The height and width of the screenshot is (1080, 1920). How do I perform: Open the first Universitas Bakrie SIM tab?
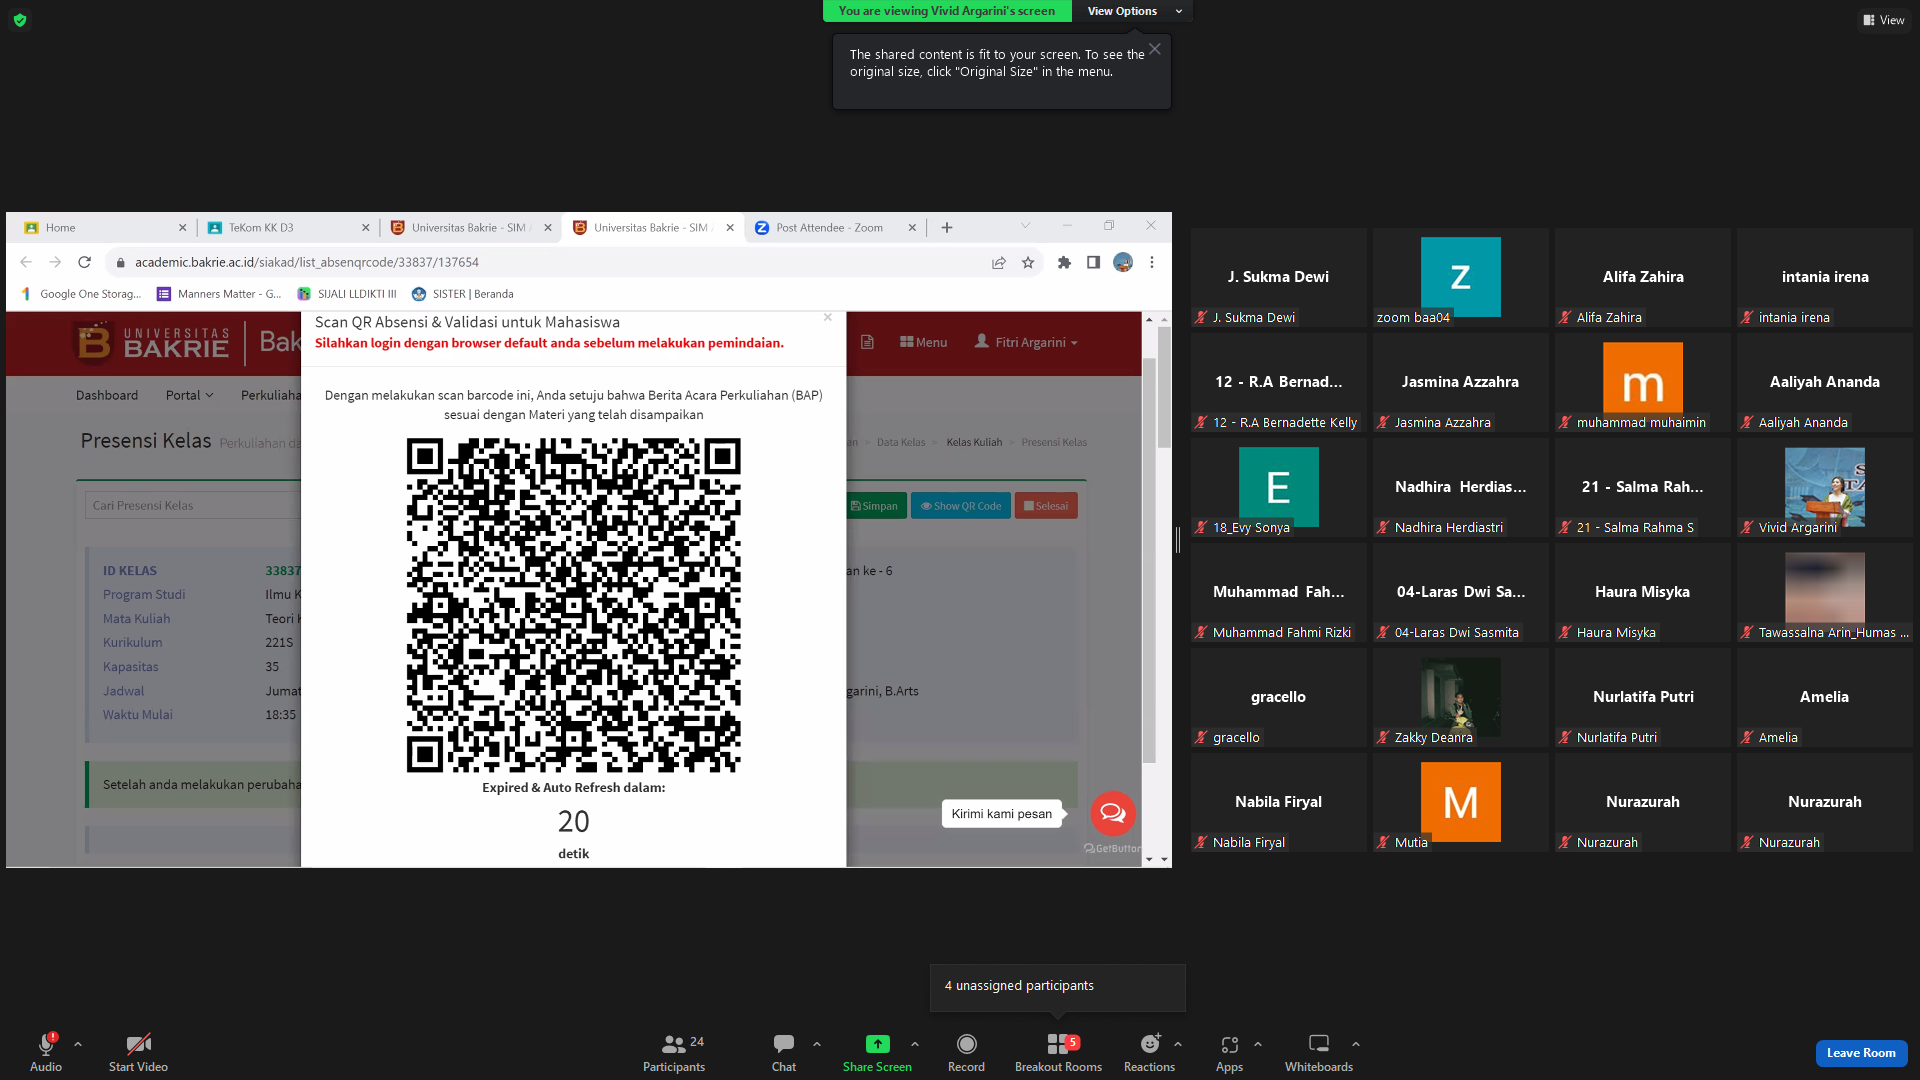tap(468, 228)
